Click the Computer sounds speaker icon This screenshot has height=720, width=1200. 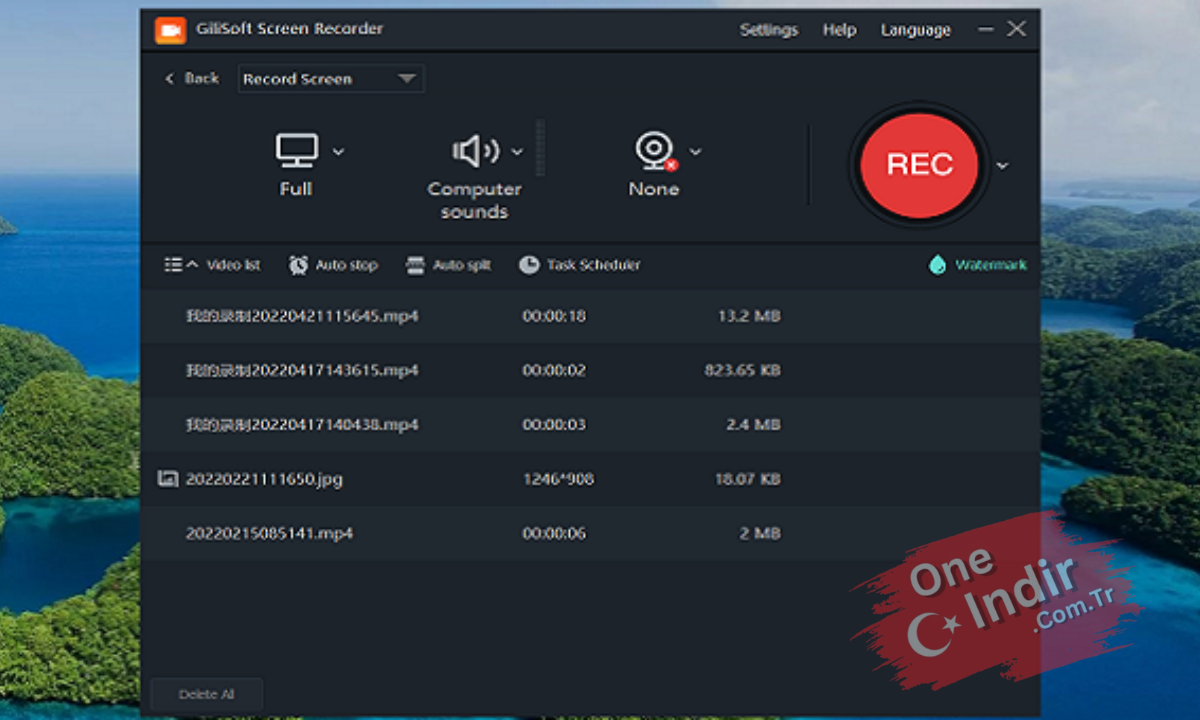point(476,151)
